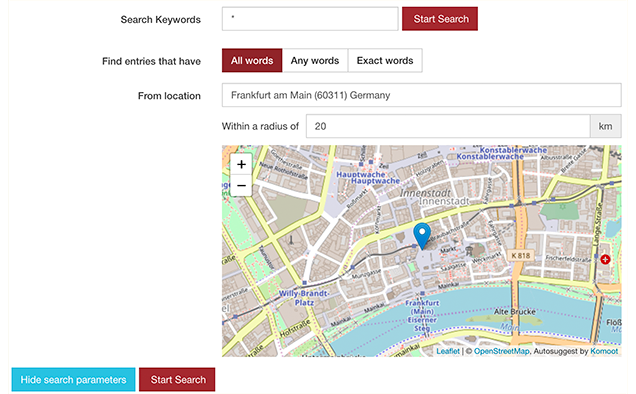Screen dimensions: 636x394
Task: Zoom in the map with plus button
Action: [x=241, y=164]
